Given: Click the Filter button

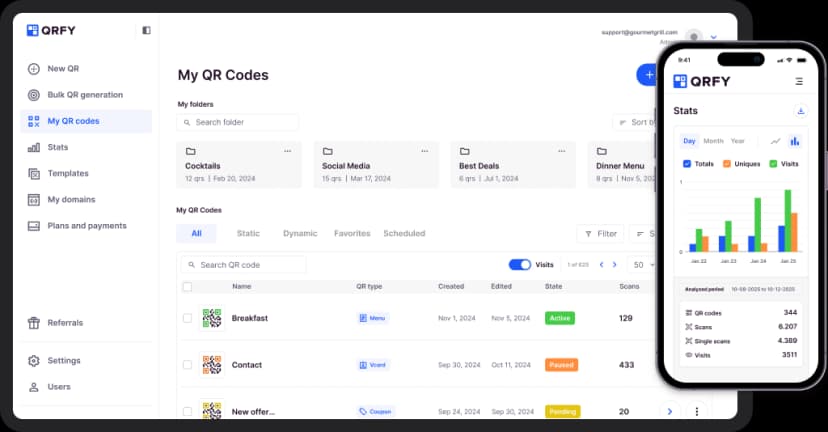Looking at the screenshot, I should [600, 234].
